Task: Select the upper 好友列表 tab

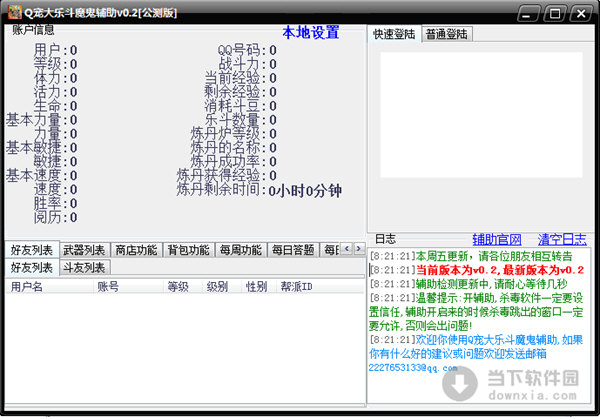Action: tap(32, 250)
